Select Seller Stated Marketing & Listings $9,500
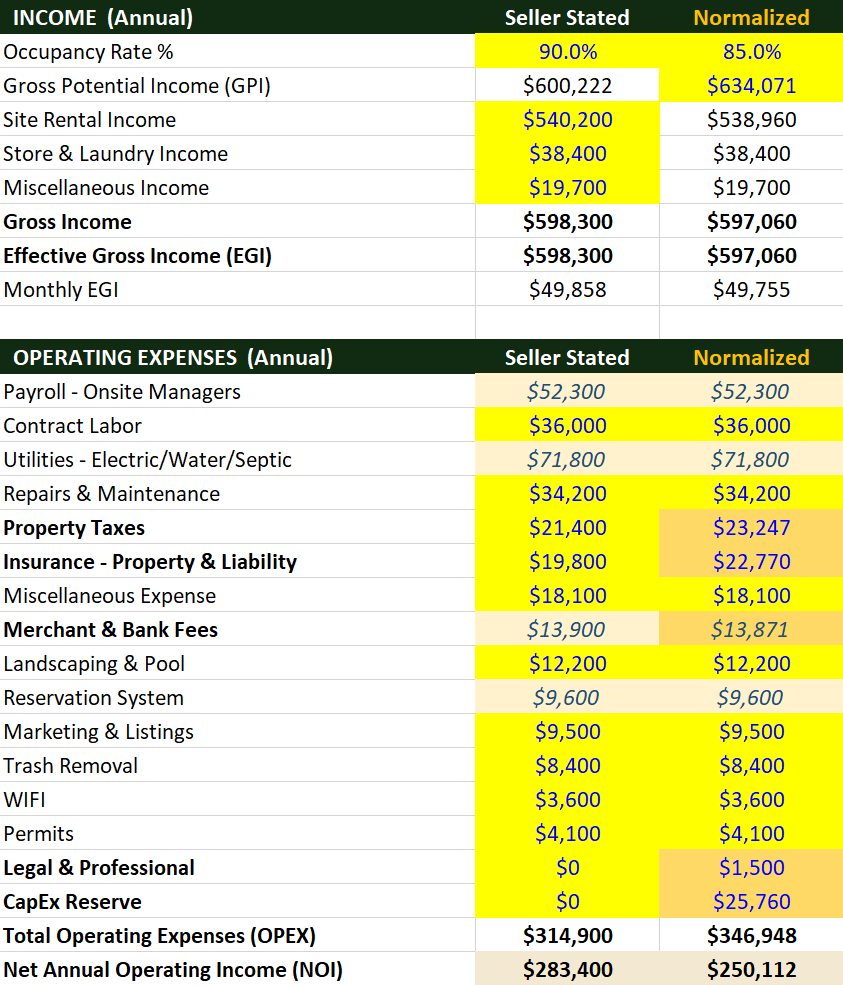 (x=567, y=731)
